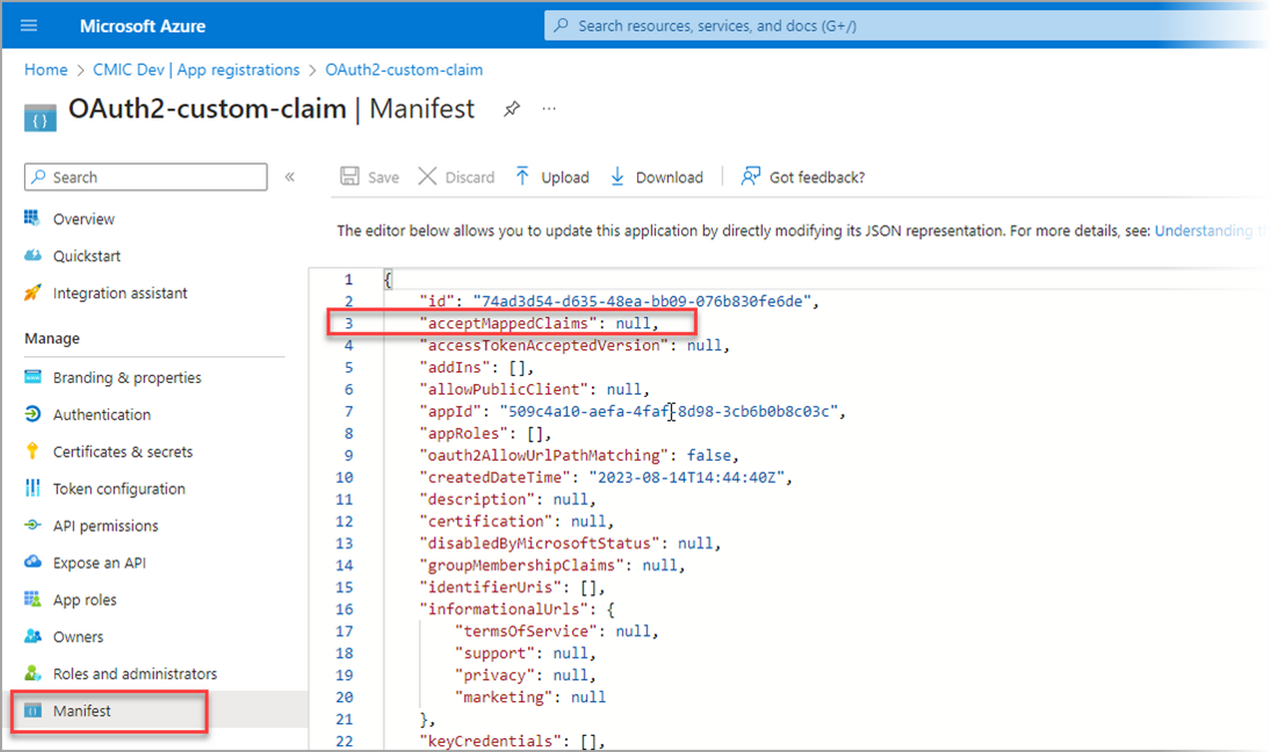The image size is (1271, 752).
Task: Open the Authentication settings
Action: [x=101, y=415]
